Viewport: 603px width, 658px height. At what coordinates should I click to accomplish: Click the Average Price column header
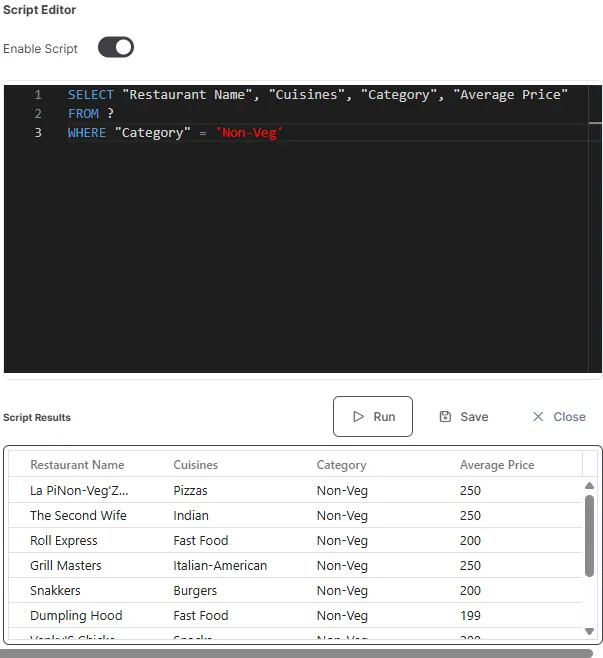pos(497,465)
